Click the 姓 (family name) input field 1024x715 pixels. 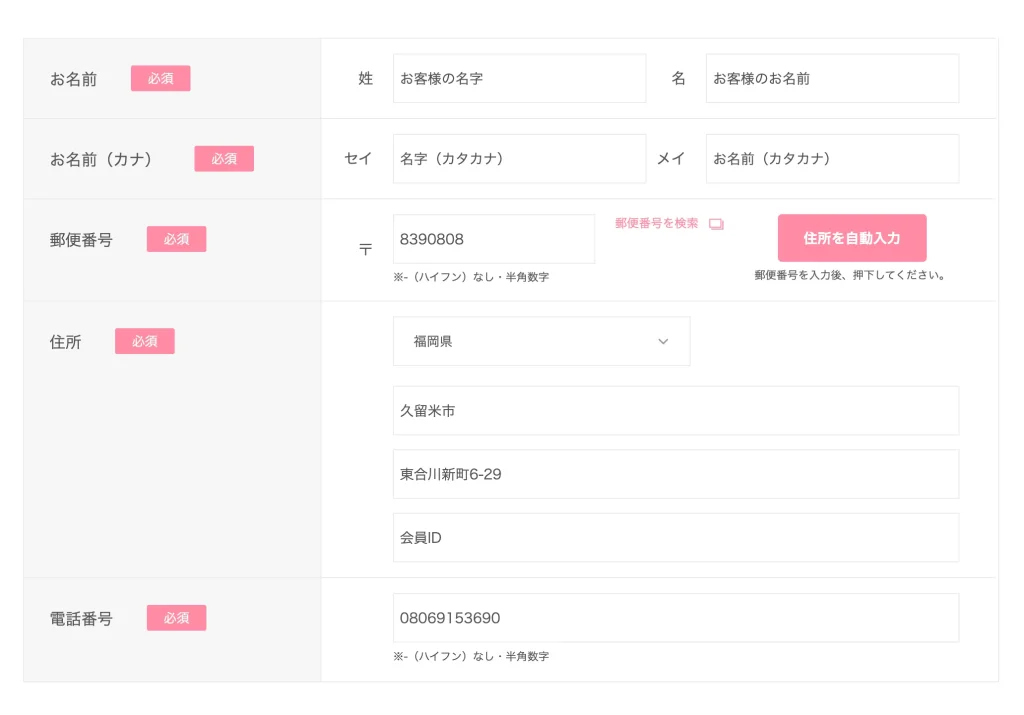[x=519, y=78]
